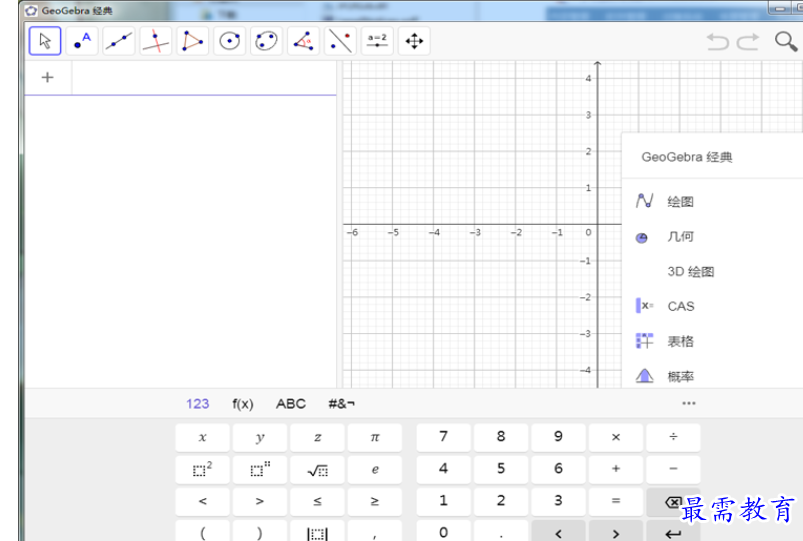Select the Move arrow tool
The width and height of the screenshot is (803, 541).
45,41
